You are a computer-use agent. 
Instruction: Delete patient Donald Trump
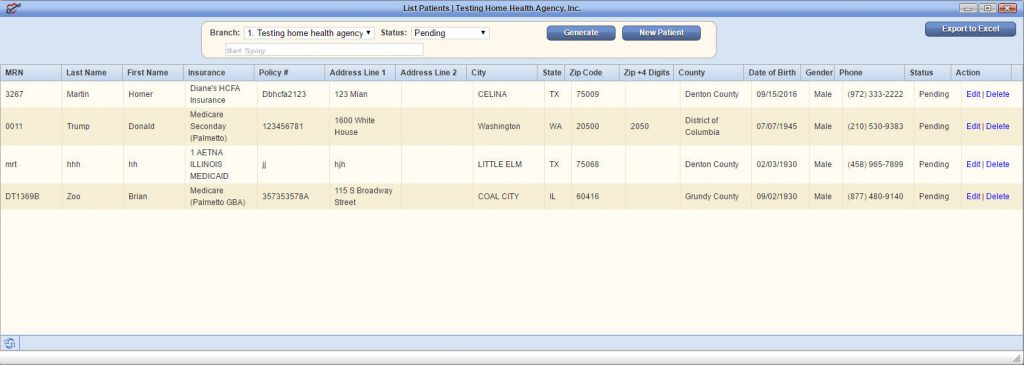pyautogui.click(x=997, y=126)
